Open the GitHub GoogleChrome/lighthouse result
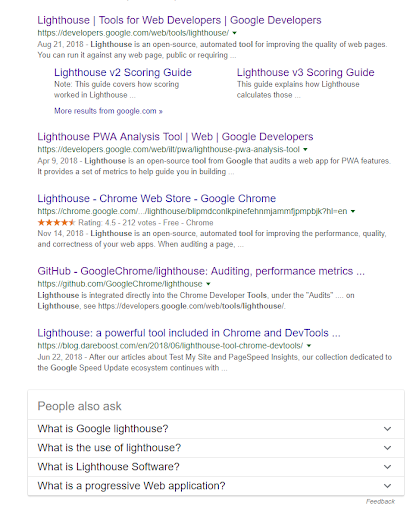 tap(201, 271)
